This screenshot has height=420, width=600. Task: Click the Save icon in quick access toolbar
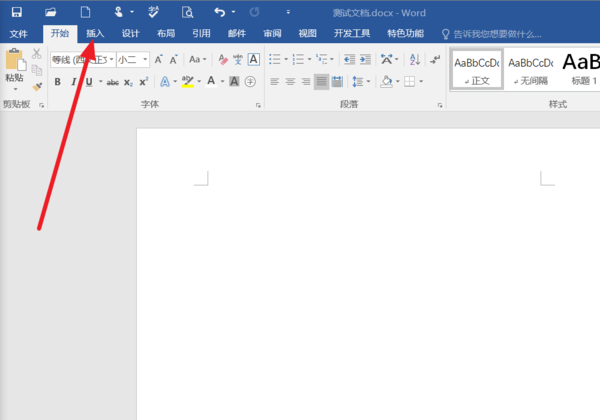pos(16,12)
